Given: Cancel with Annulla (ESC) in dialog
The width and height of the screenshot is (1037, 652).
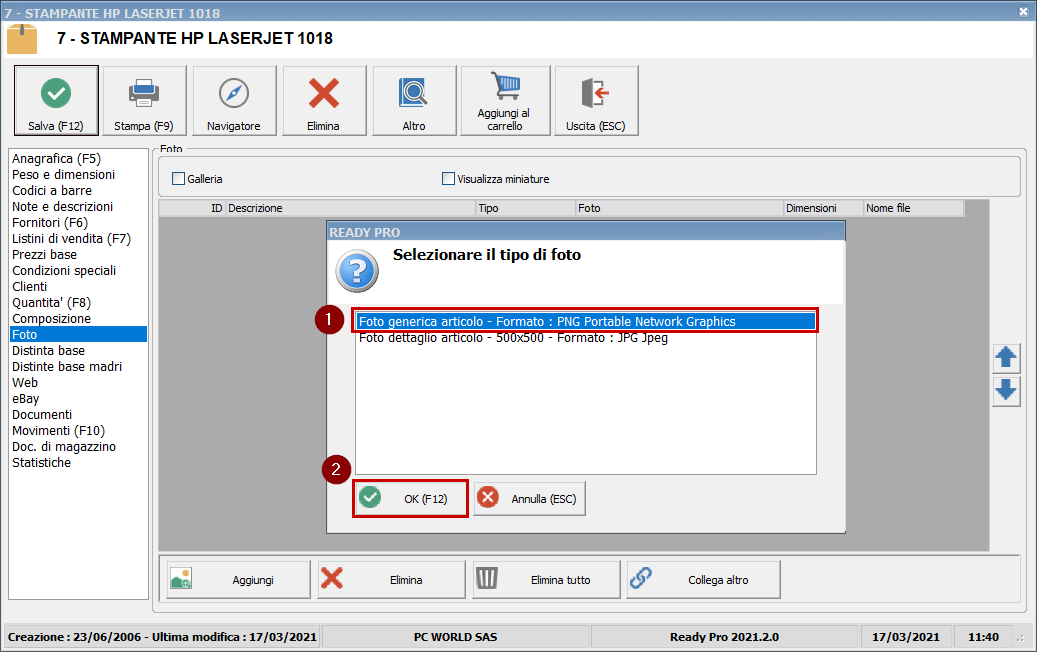Looking at the screenshot, I should click(x=529, y=499).
